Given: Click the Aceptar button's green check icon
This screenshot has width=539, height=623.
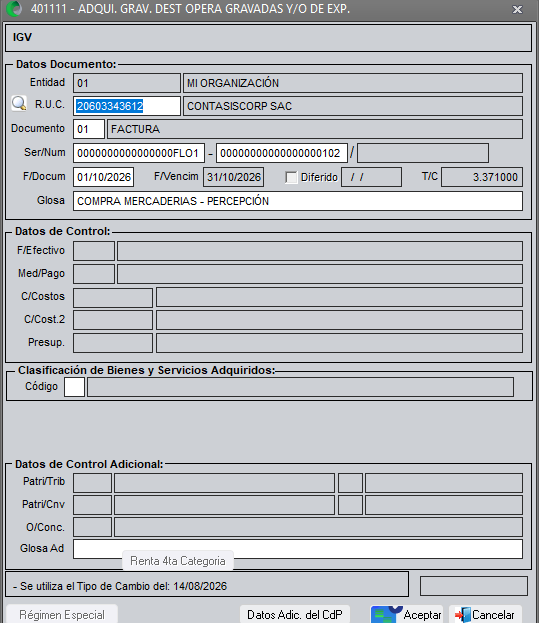Looking at the screenshot, I should click(x=386, y=615).
